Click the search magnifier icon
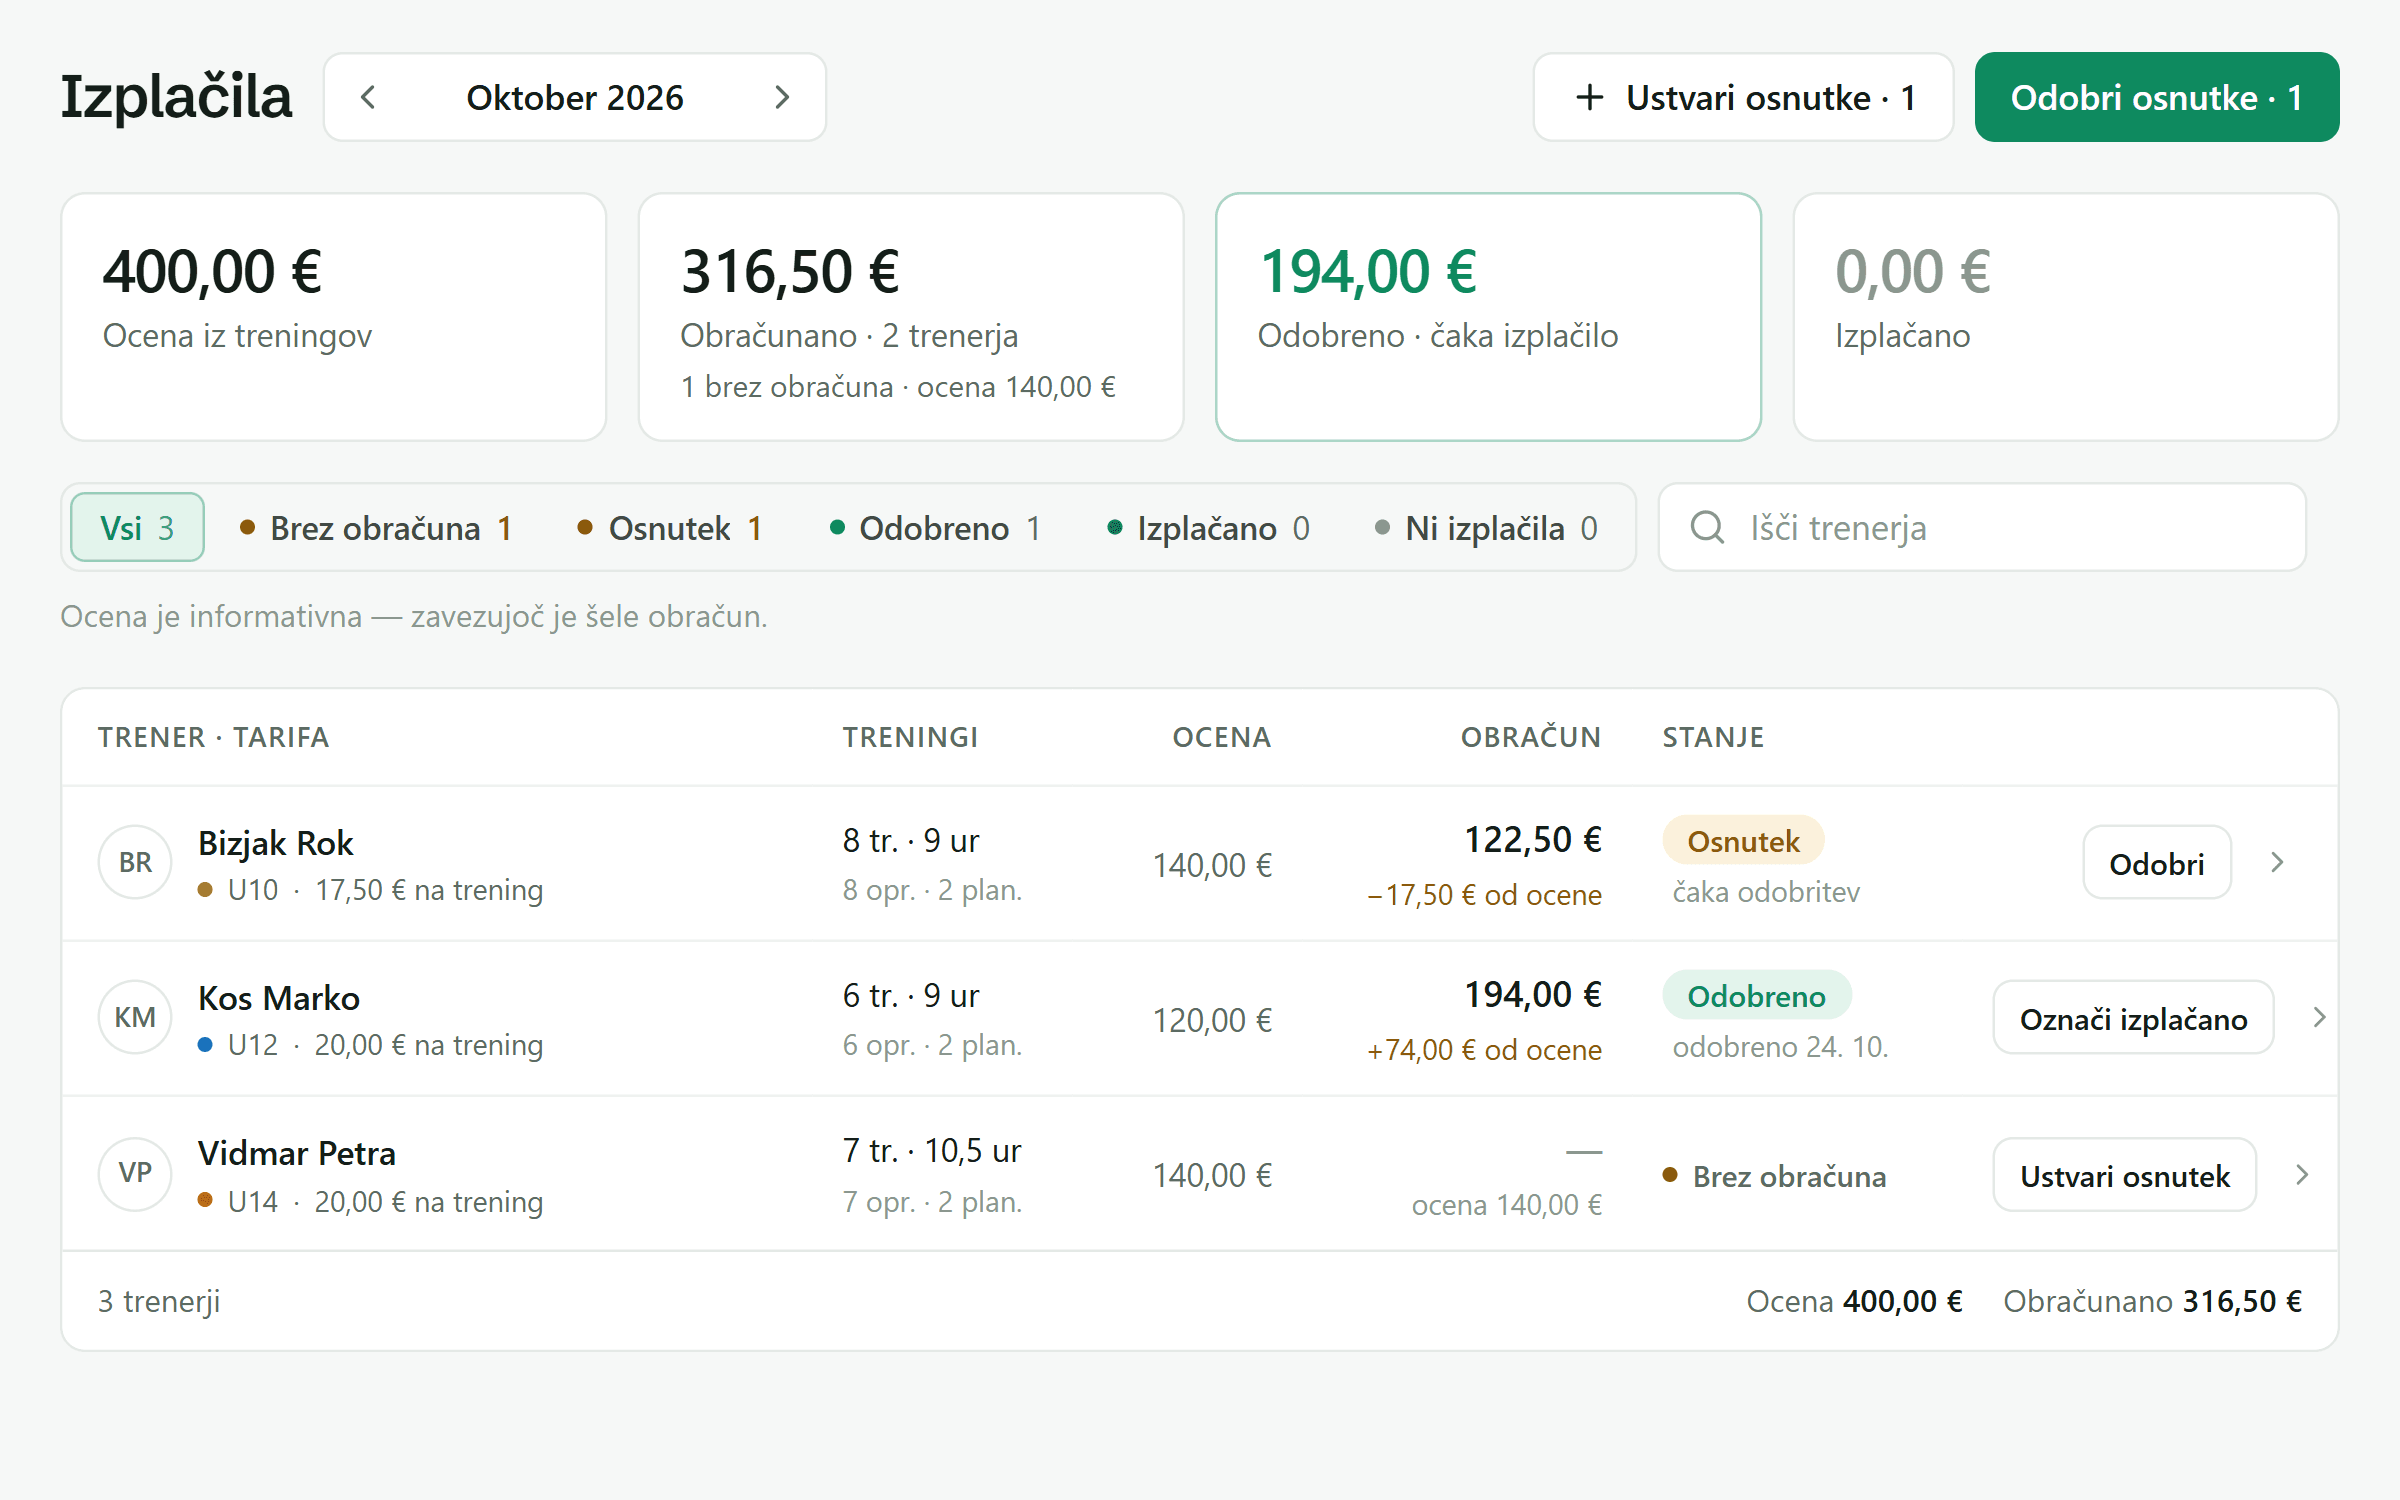The height and width of the screenshot is (1500, 2400). point(1707,527)
